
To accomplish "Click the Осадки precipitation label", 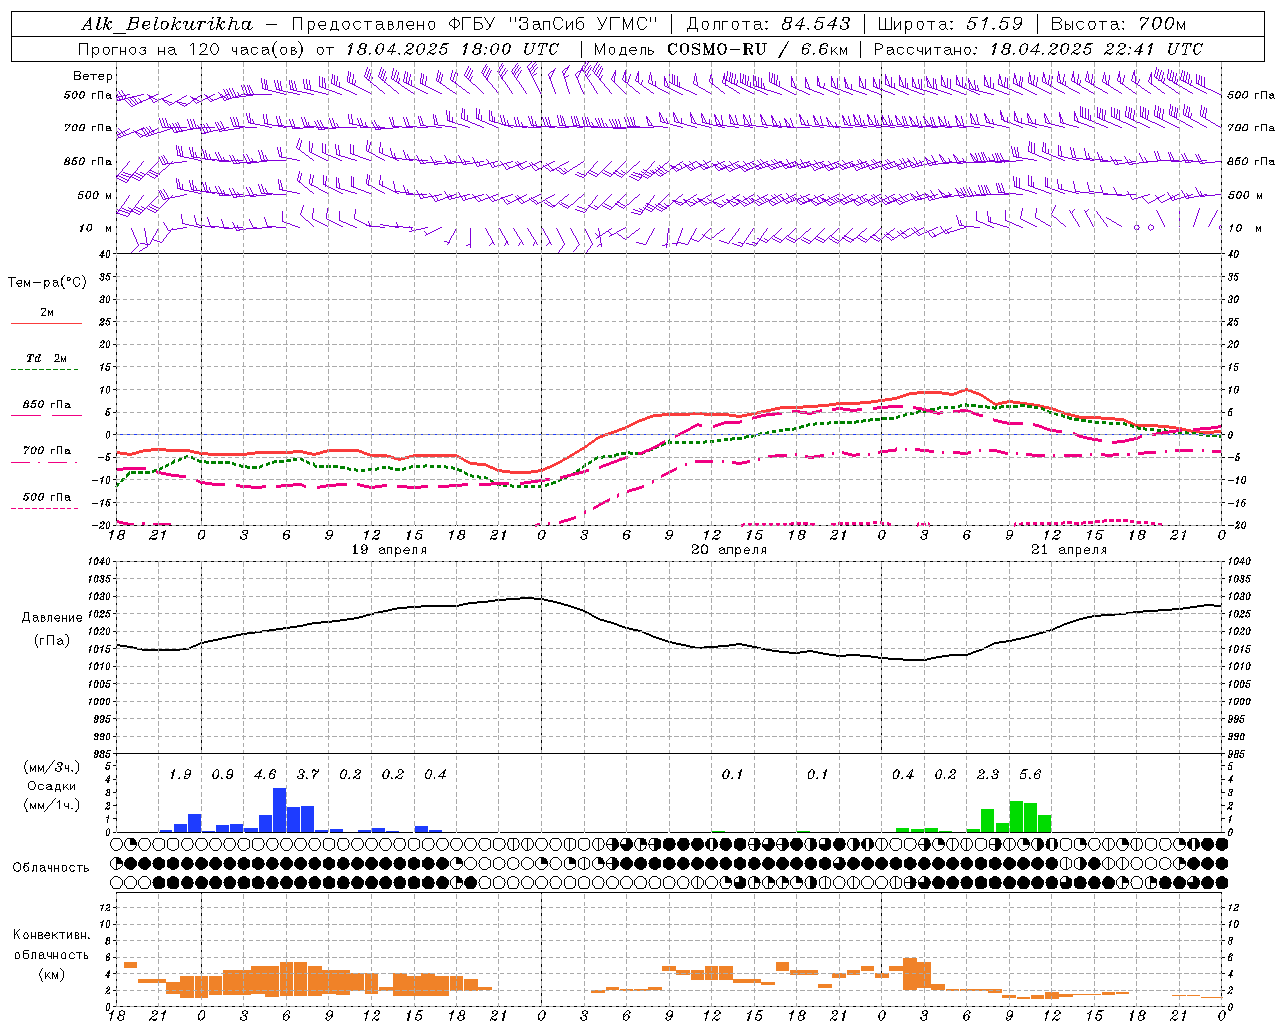I will point(51,786).
